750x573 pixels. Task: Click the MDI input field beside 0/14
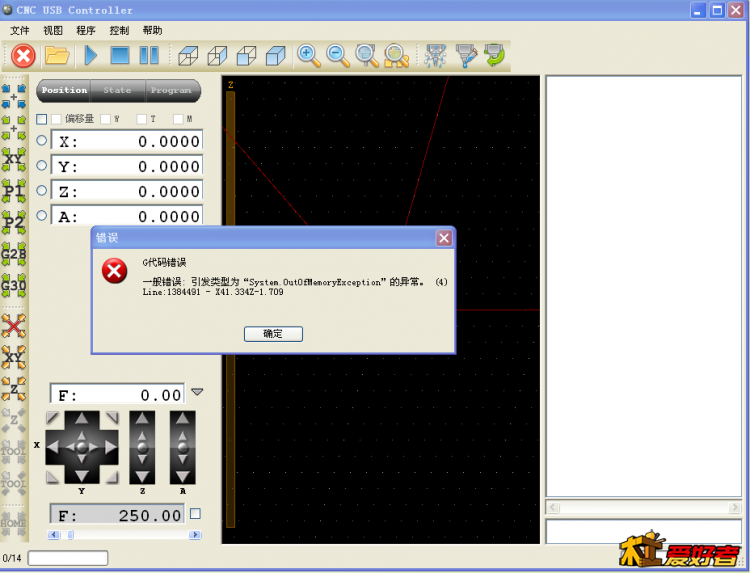(x=68, y=558)
